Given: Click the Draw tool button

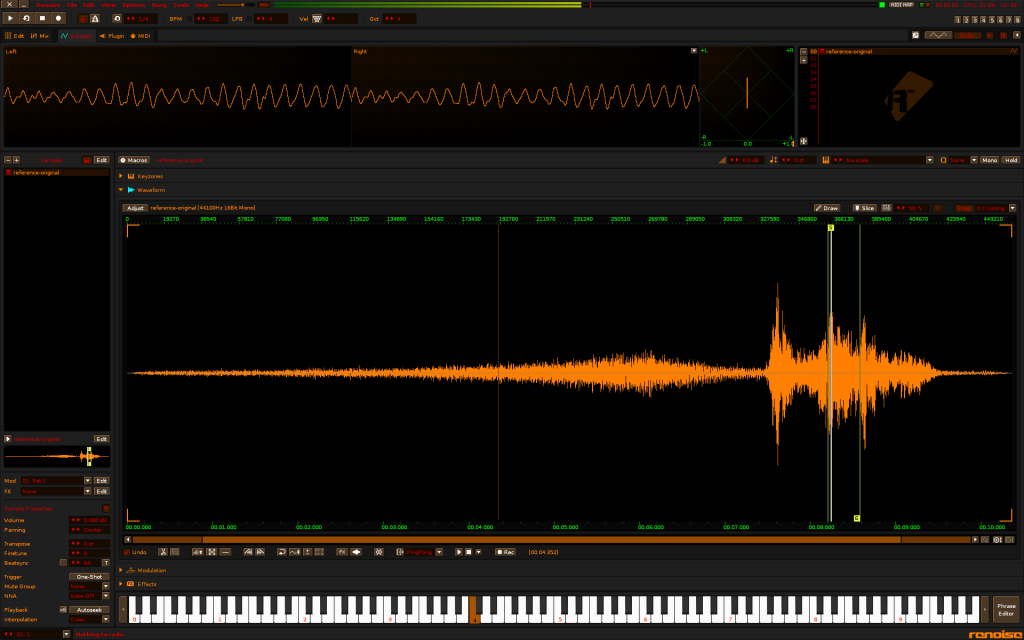Looking at the screenshot, I should click(x=827, y=208).
